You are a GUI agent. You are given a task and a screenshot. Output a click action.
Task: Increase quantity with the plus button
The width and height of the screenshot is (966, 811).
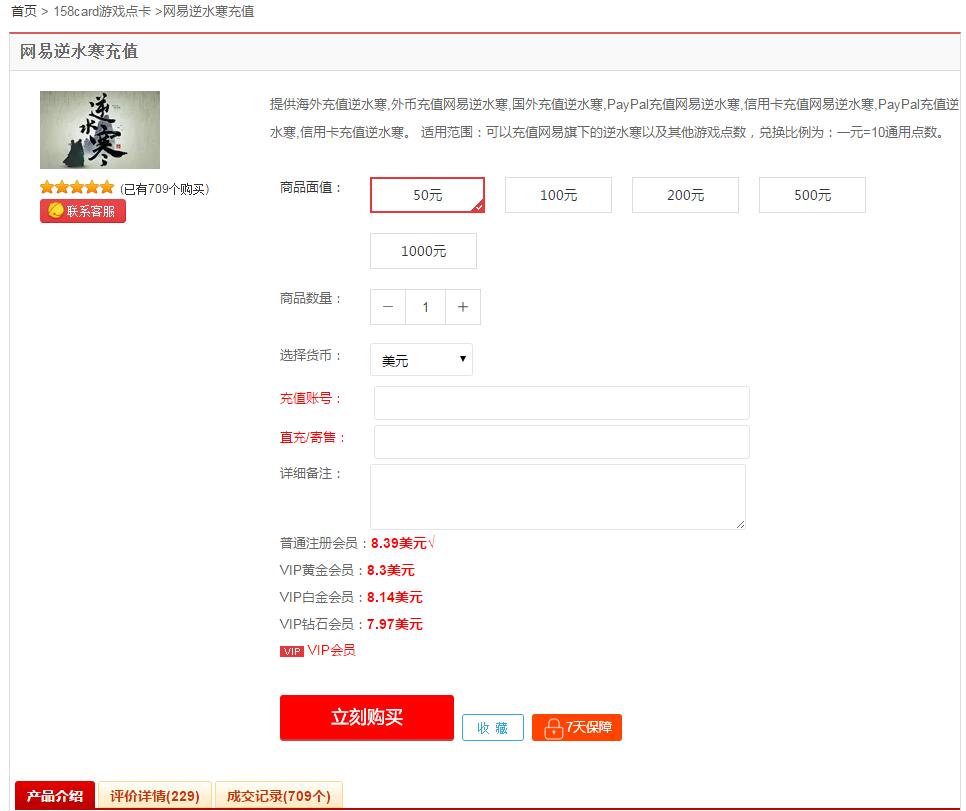(462, 307)
